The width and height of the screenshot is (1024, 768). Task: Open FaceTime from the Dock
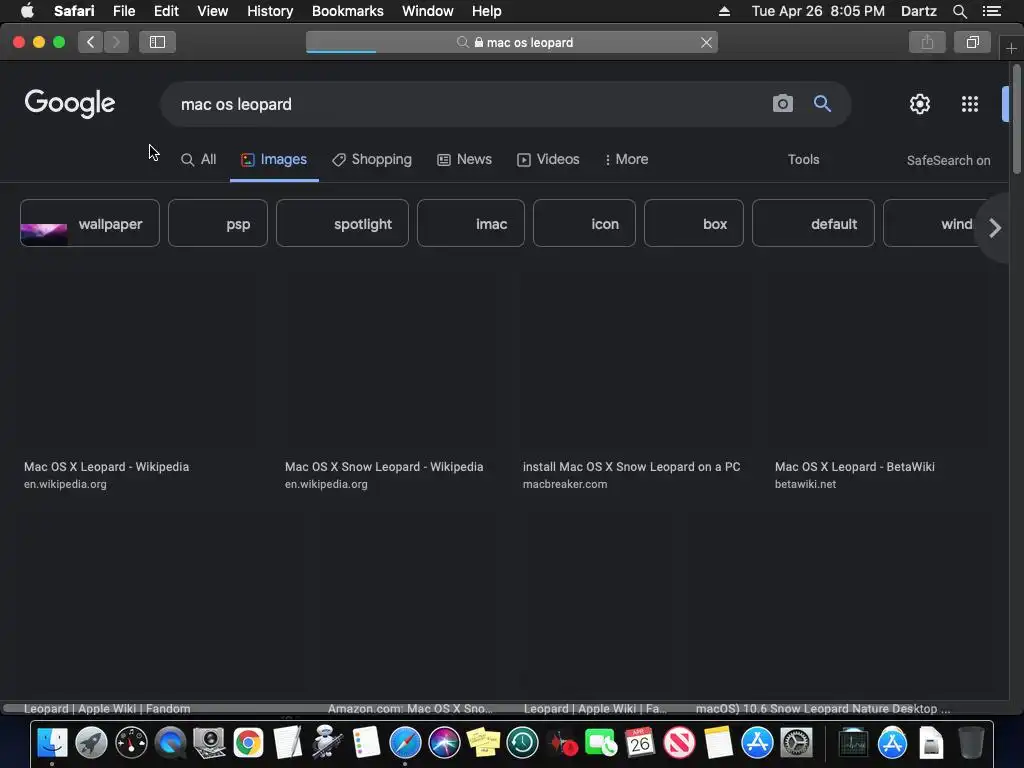coord(601,743)
